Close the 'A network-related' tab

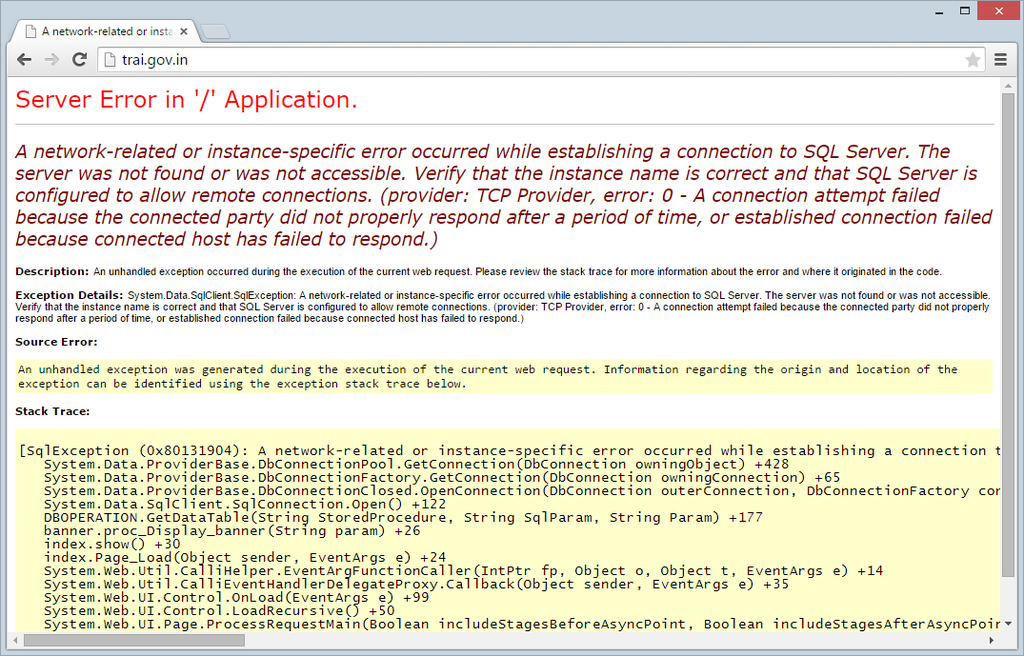[184, 31]
